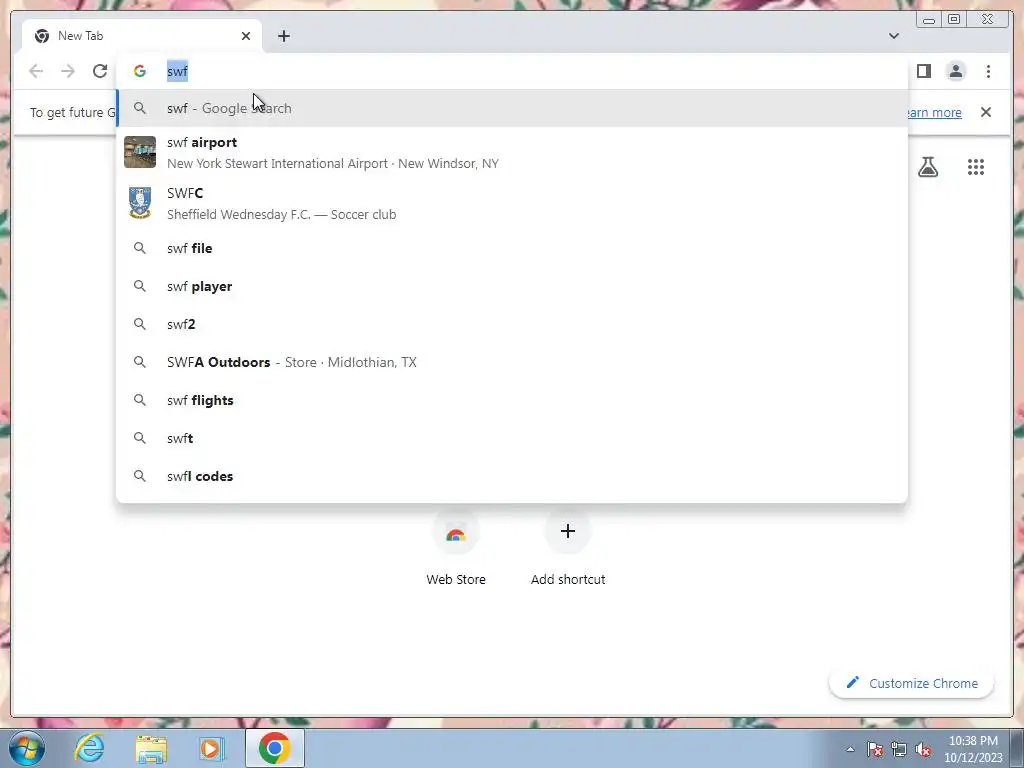Click the network tray icon
Screen dimensions: 1024x768
pos(899,749)
